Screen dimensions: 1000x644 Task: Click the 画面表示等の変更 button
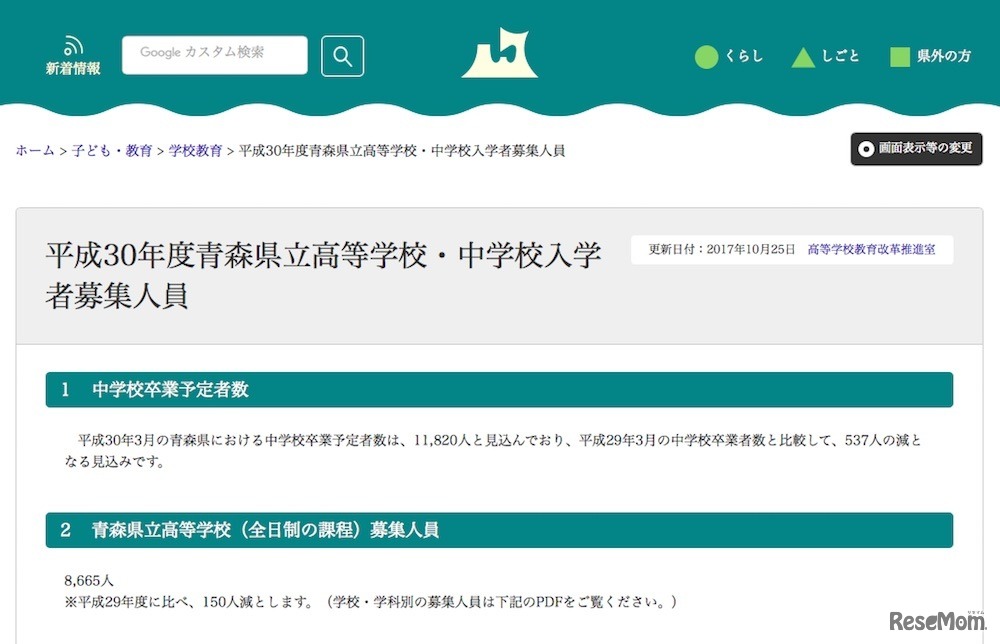click(916, 149)
